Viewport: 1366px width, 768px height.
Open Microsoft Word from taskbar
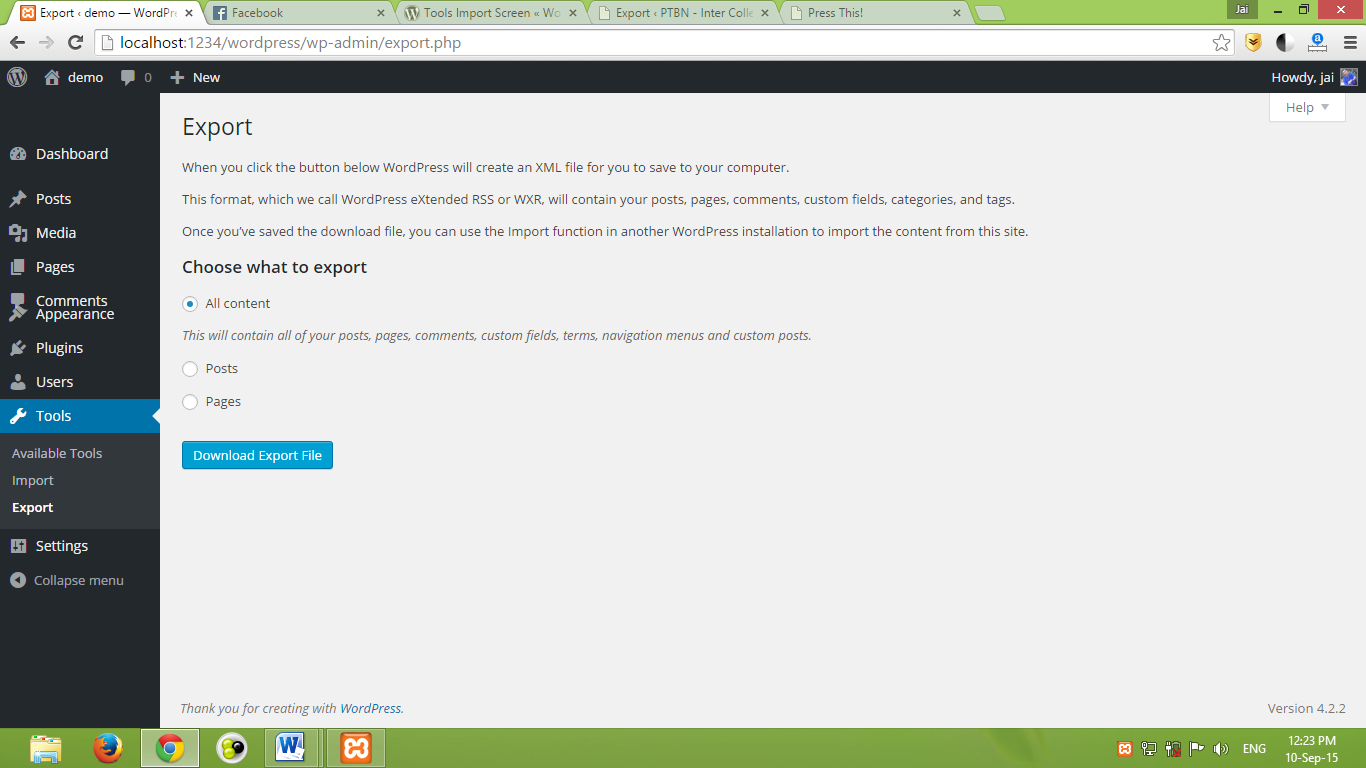[x=291, y=748]
